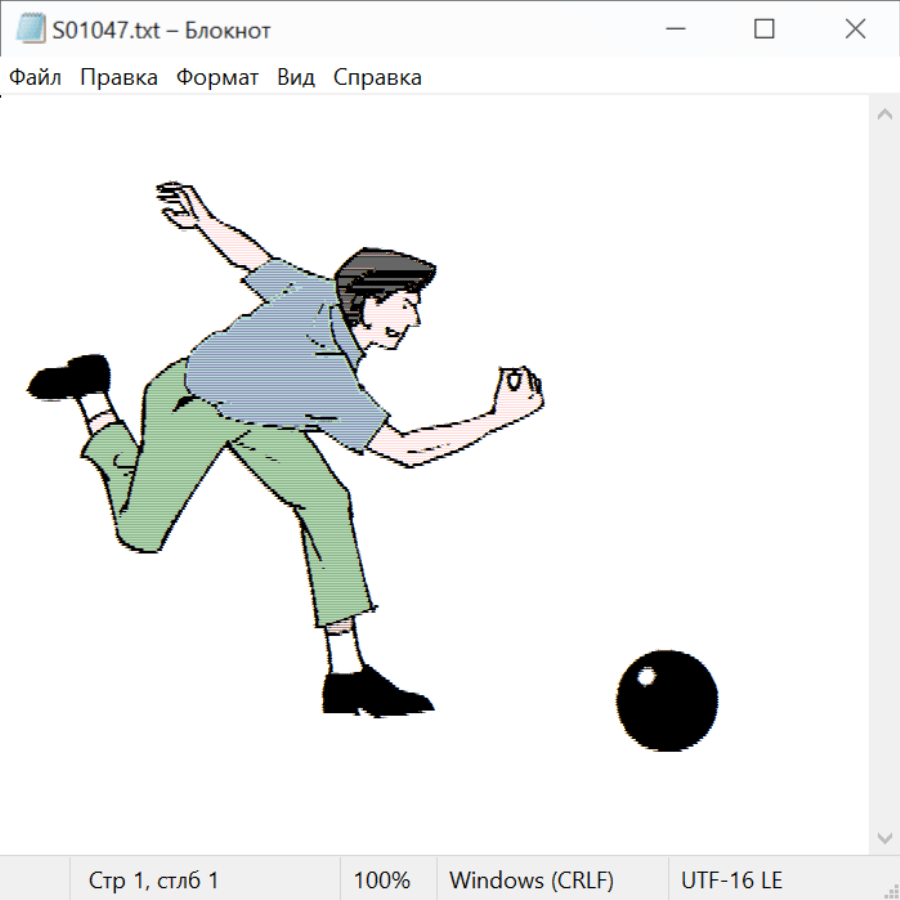This screenshot has width=900, height=900.
Task: Click the scroll down arrow of the vertical scrollbar
Action: (x=884, y=837)
